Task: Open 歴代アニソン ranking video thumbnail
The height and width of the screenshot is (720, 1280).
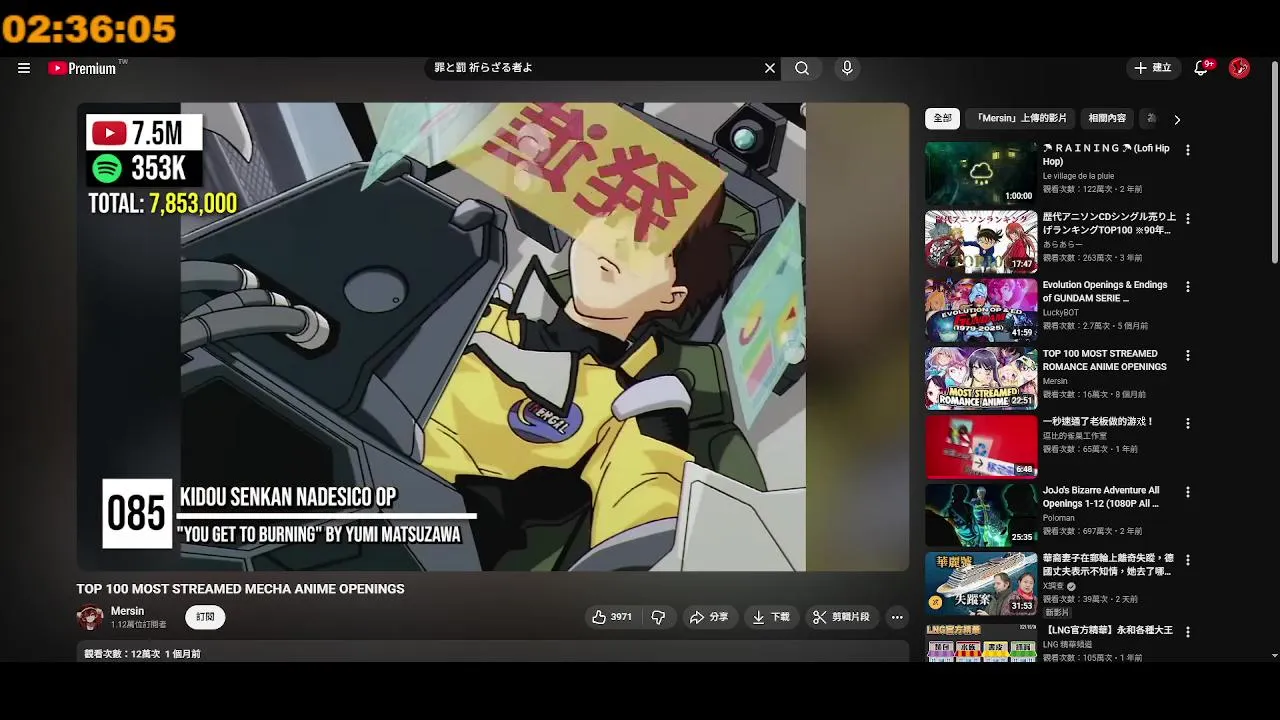Action: (981, 242)
